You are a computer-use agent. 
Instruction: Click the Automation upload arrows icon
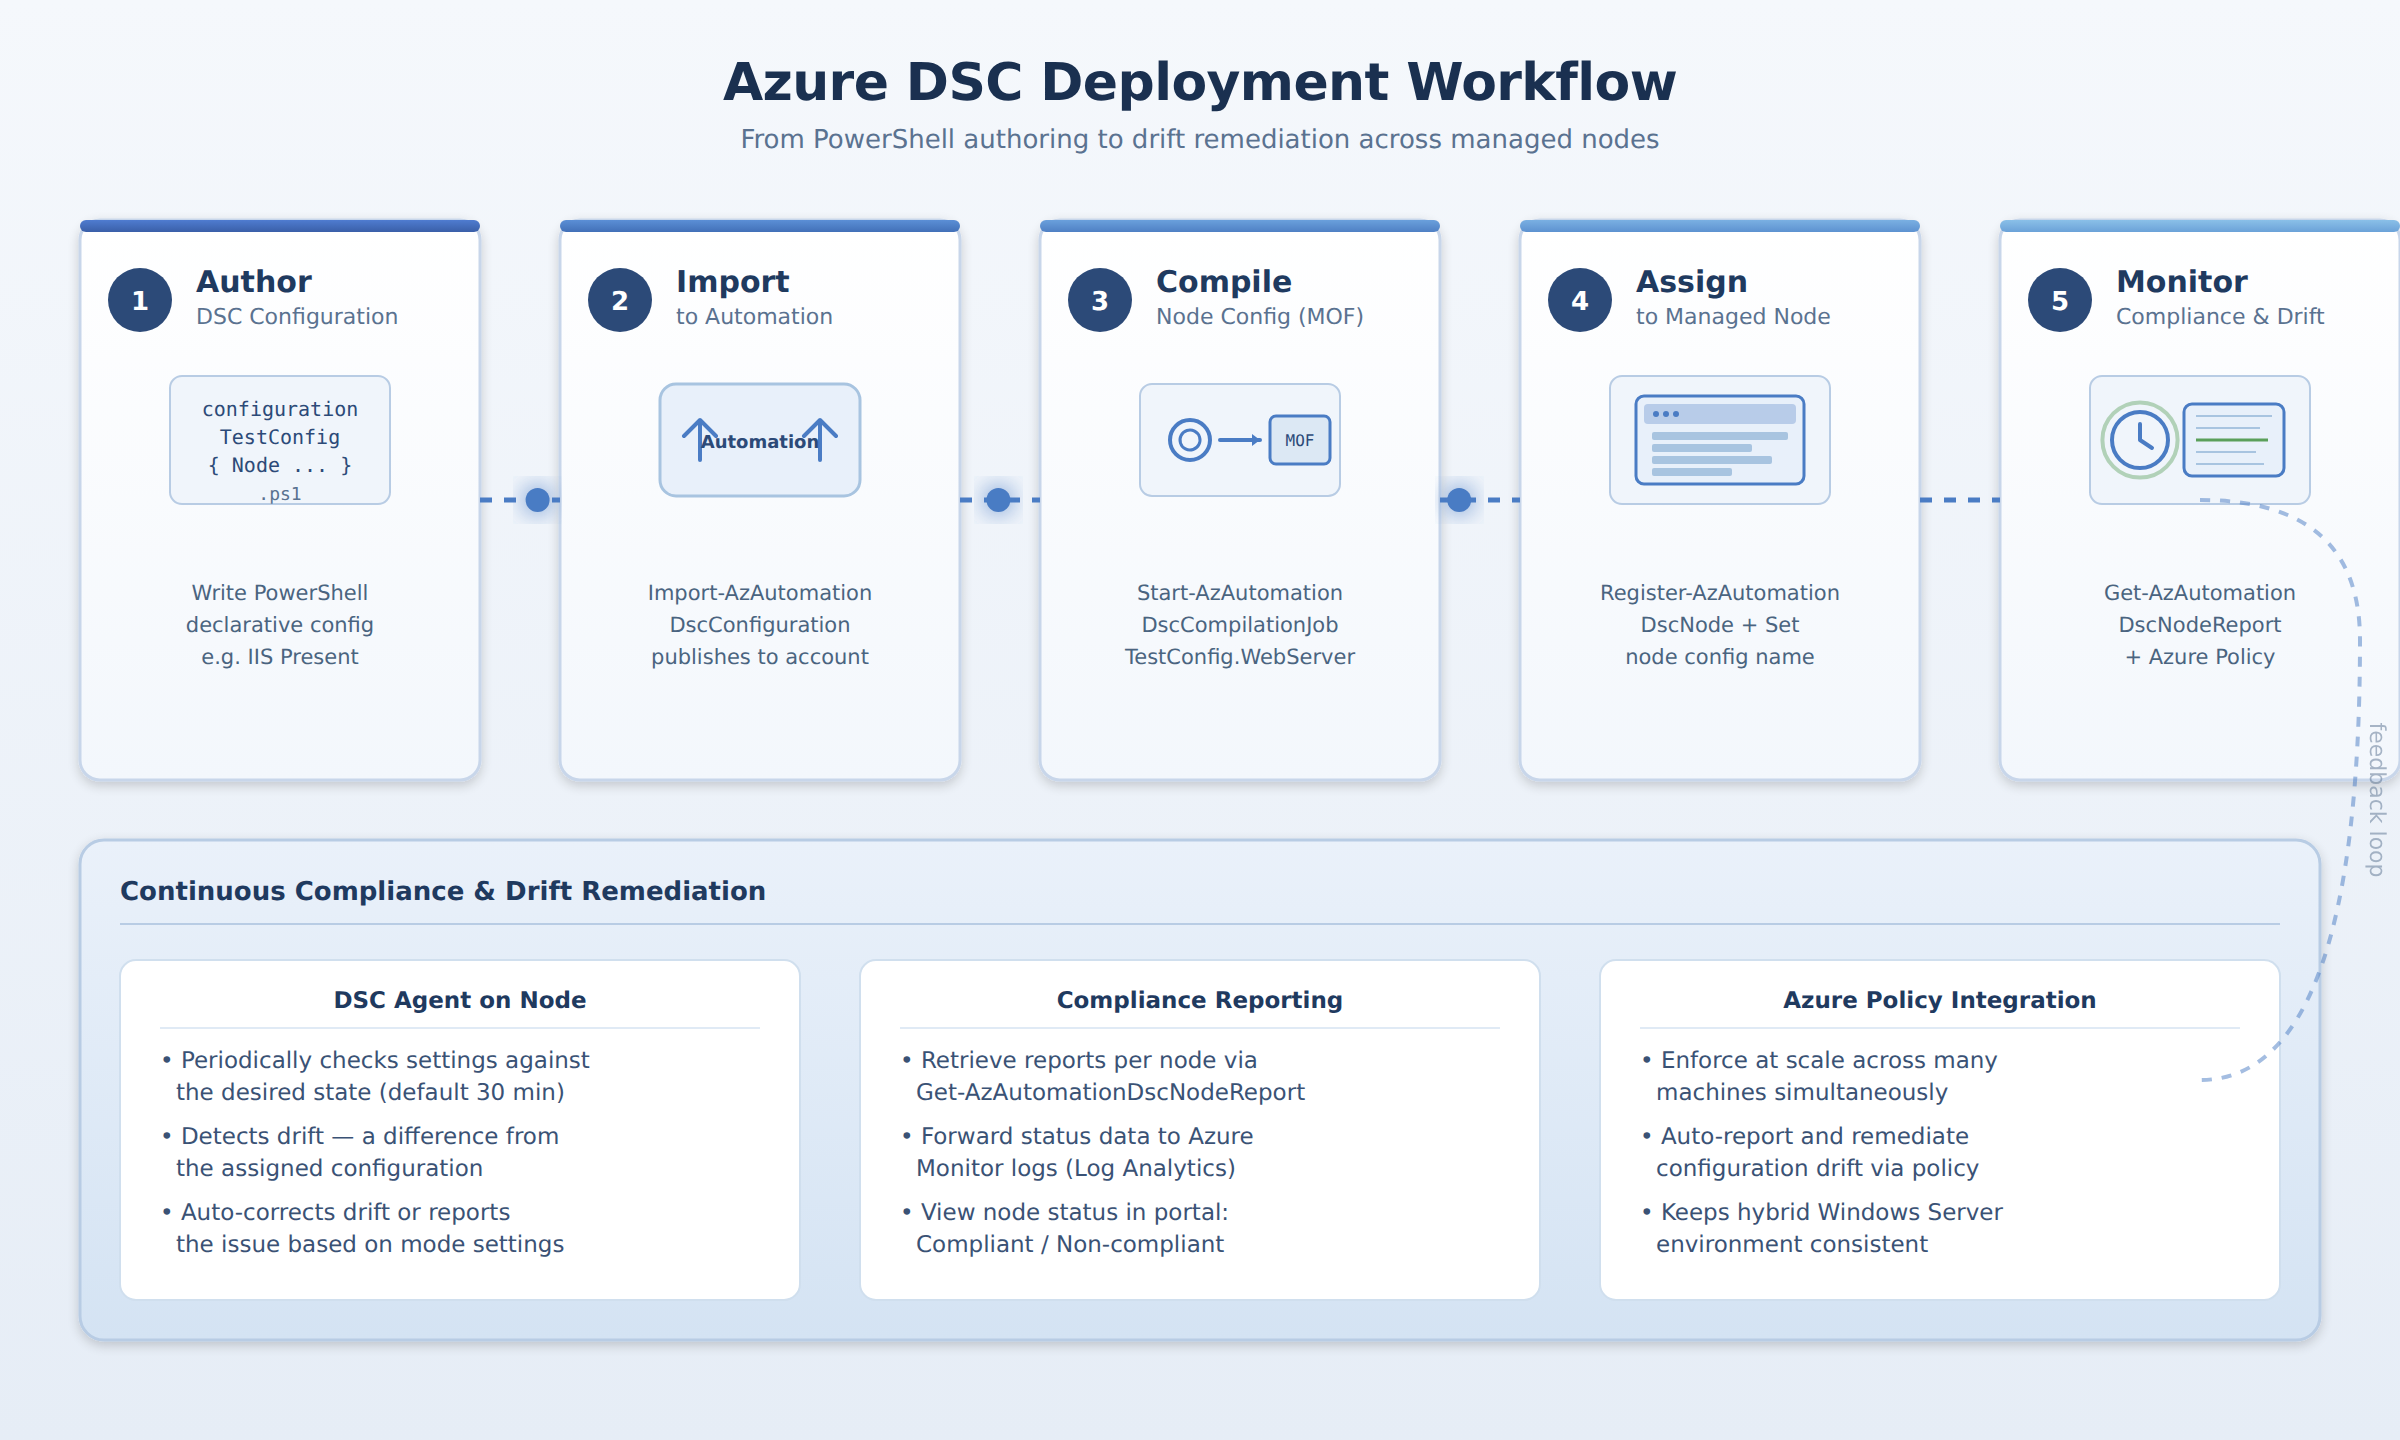(x=760, y=440)
